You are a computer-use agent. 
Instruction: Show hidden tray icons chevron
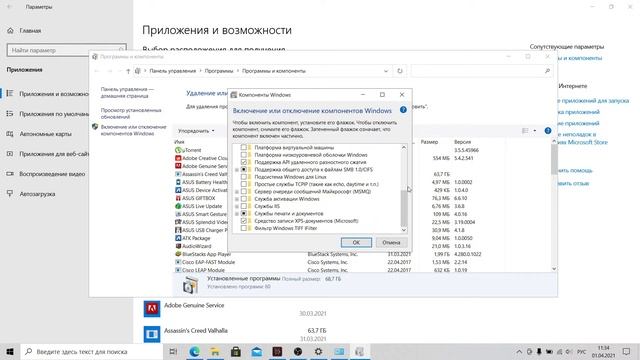[x=519, y=351]
